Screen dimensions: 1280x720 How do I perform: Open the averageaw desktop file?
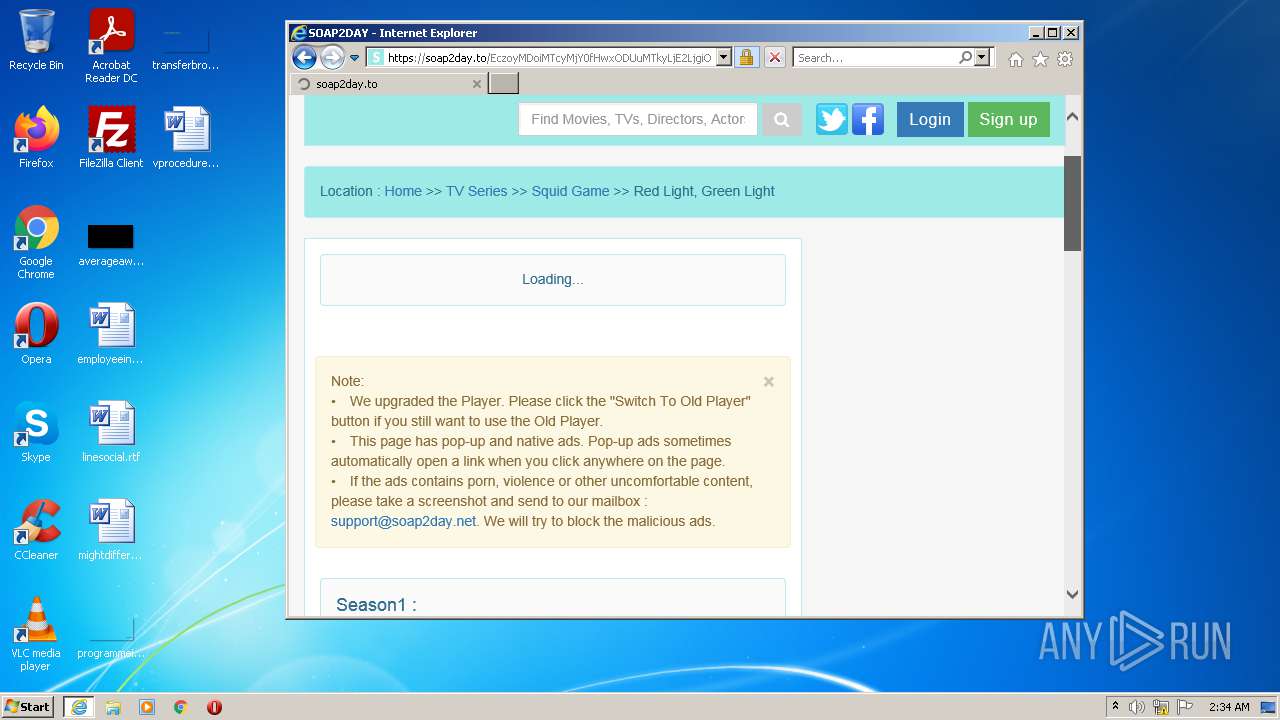[x=111, y=246]
